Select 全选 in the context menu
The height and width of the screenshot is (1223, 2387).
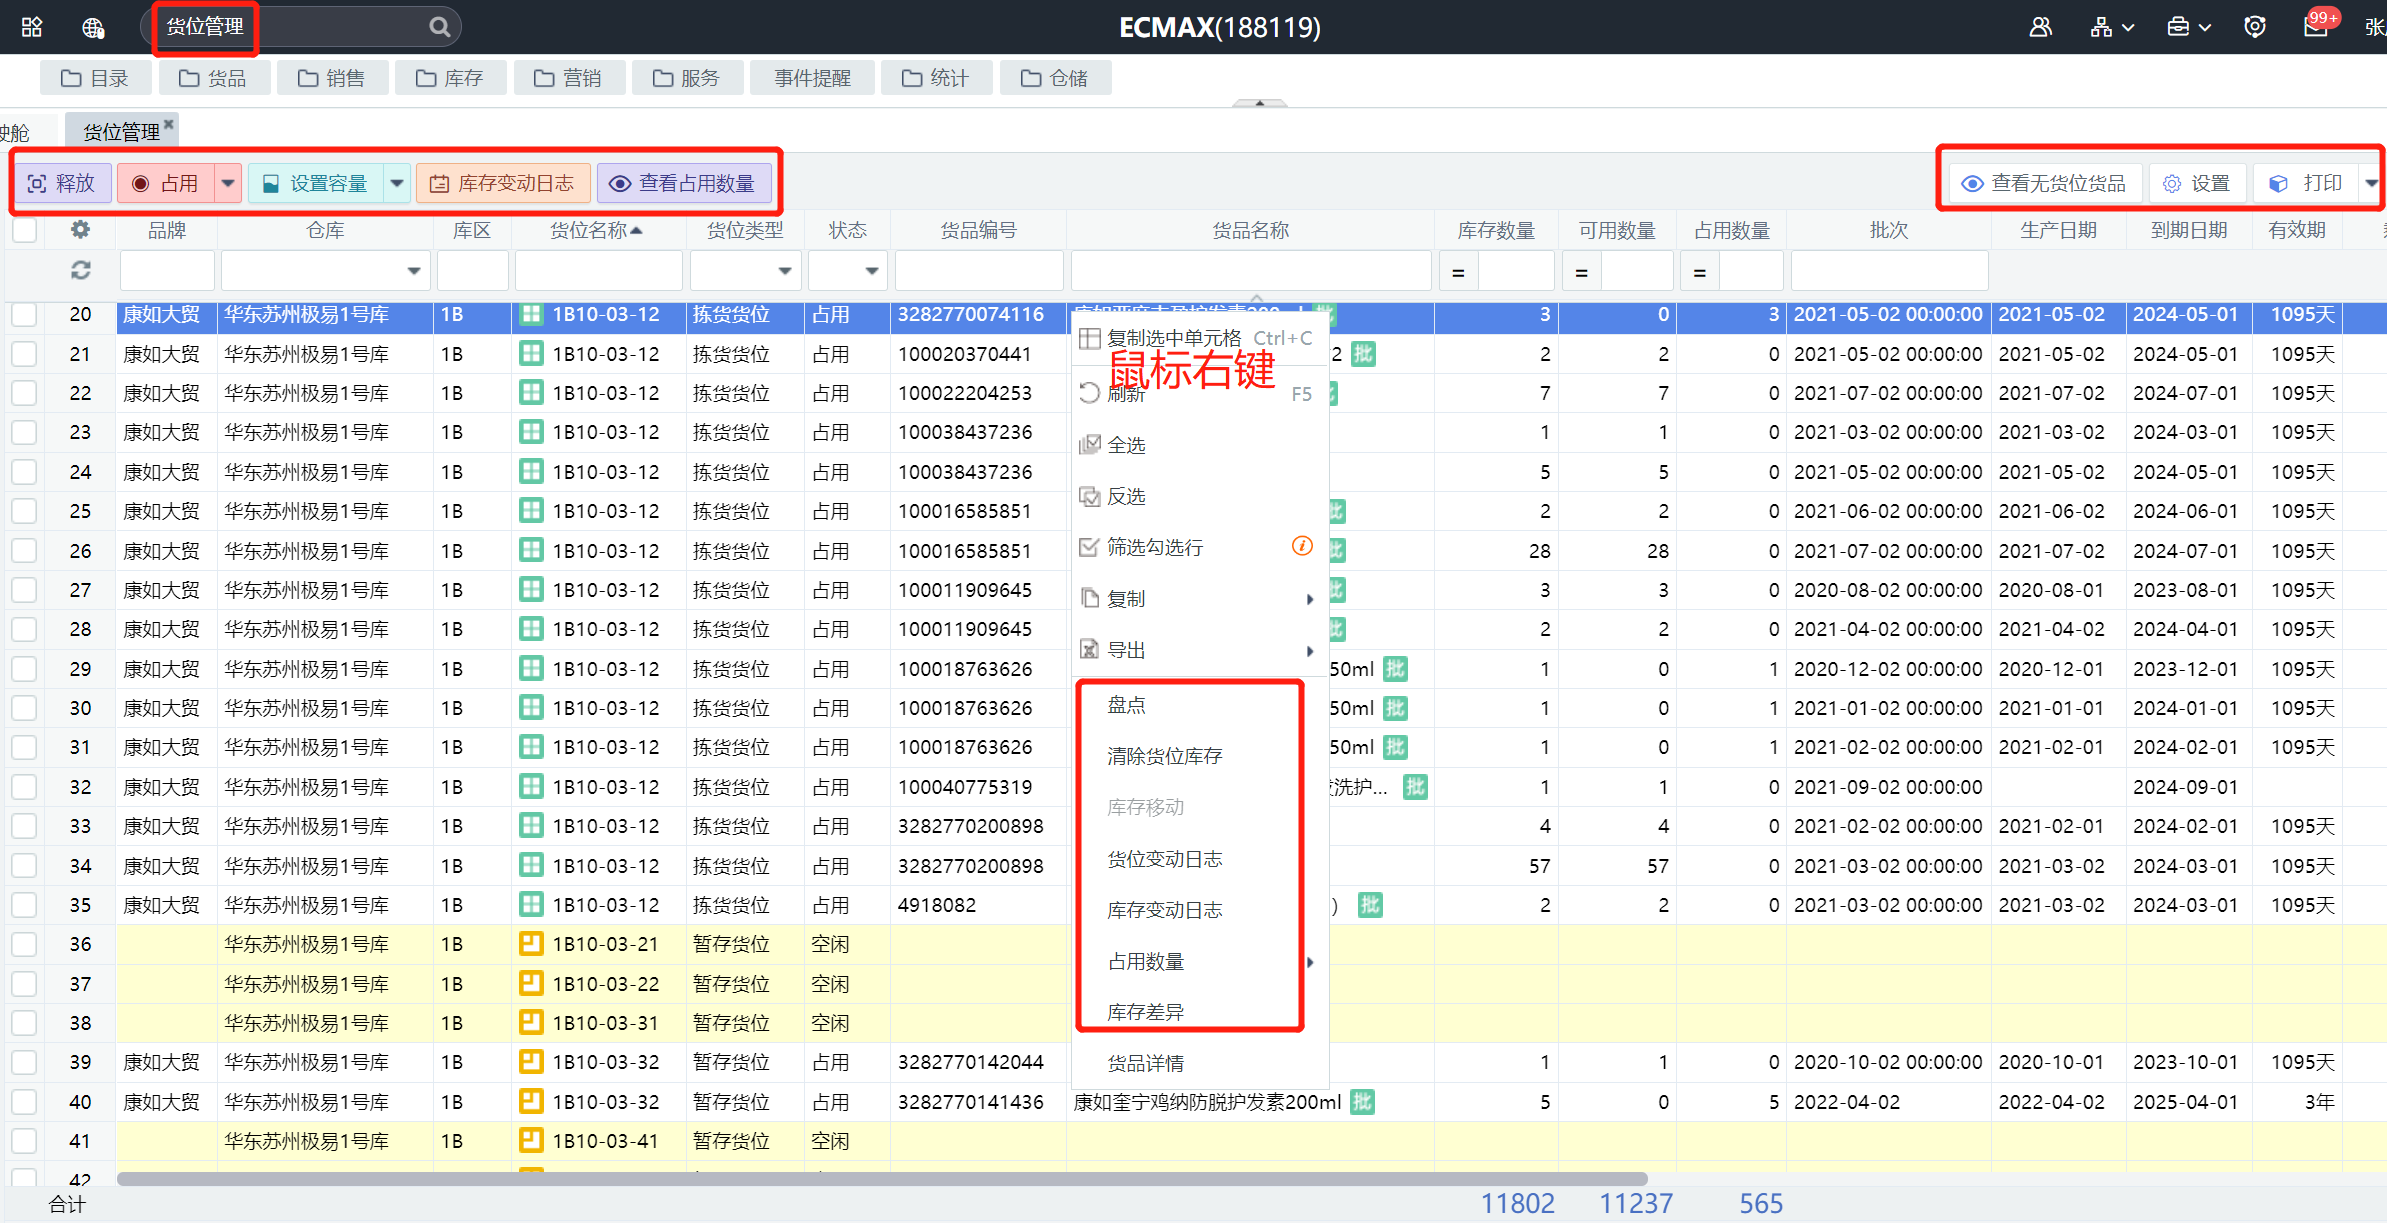click(x=1200, y=445)
